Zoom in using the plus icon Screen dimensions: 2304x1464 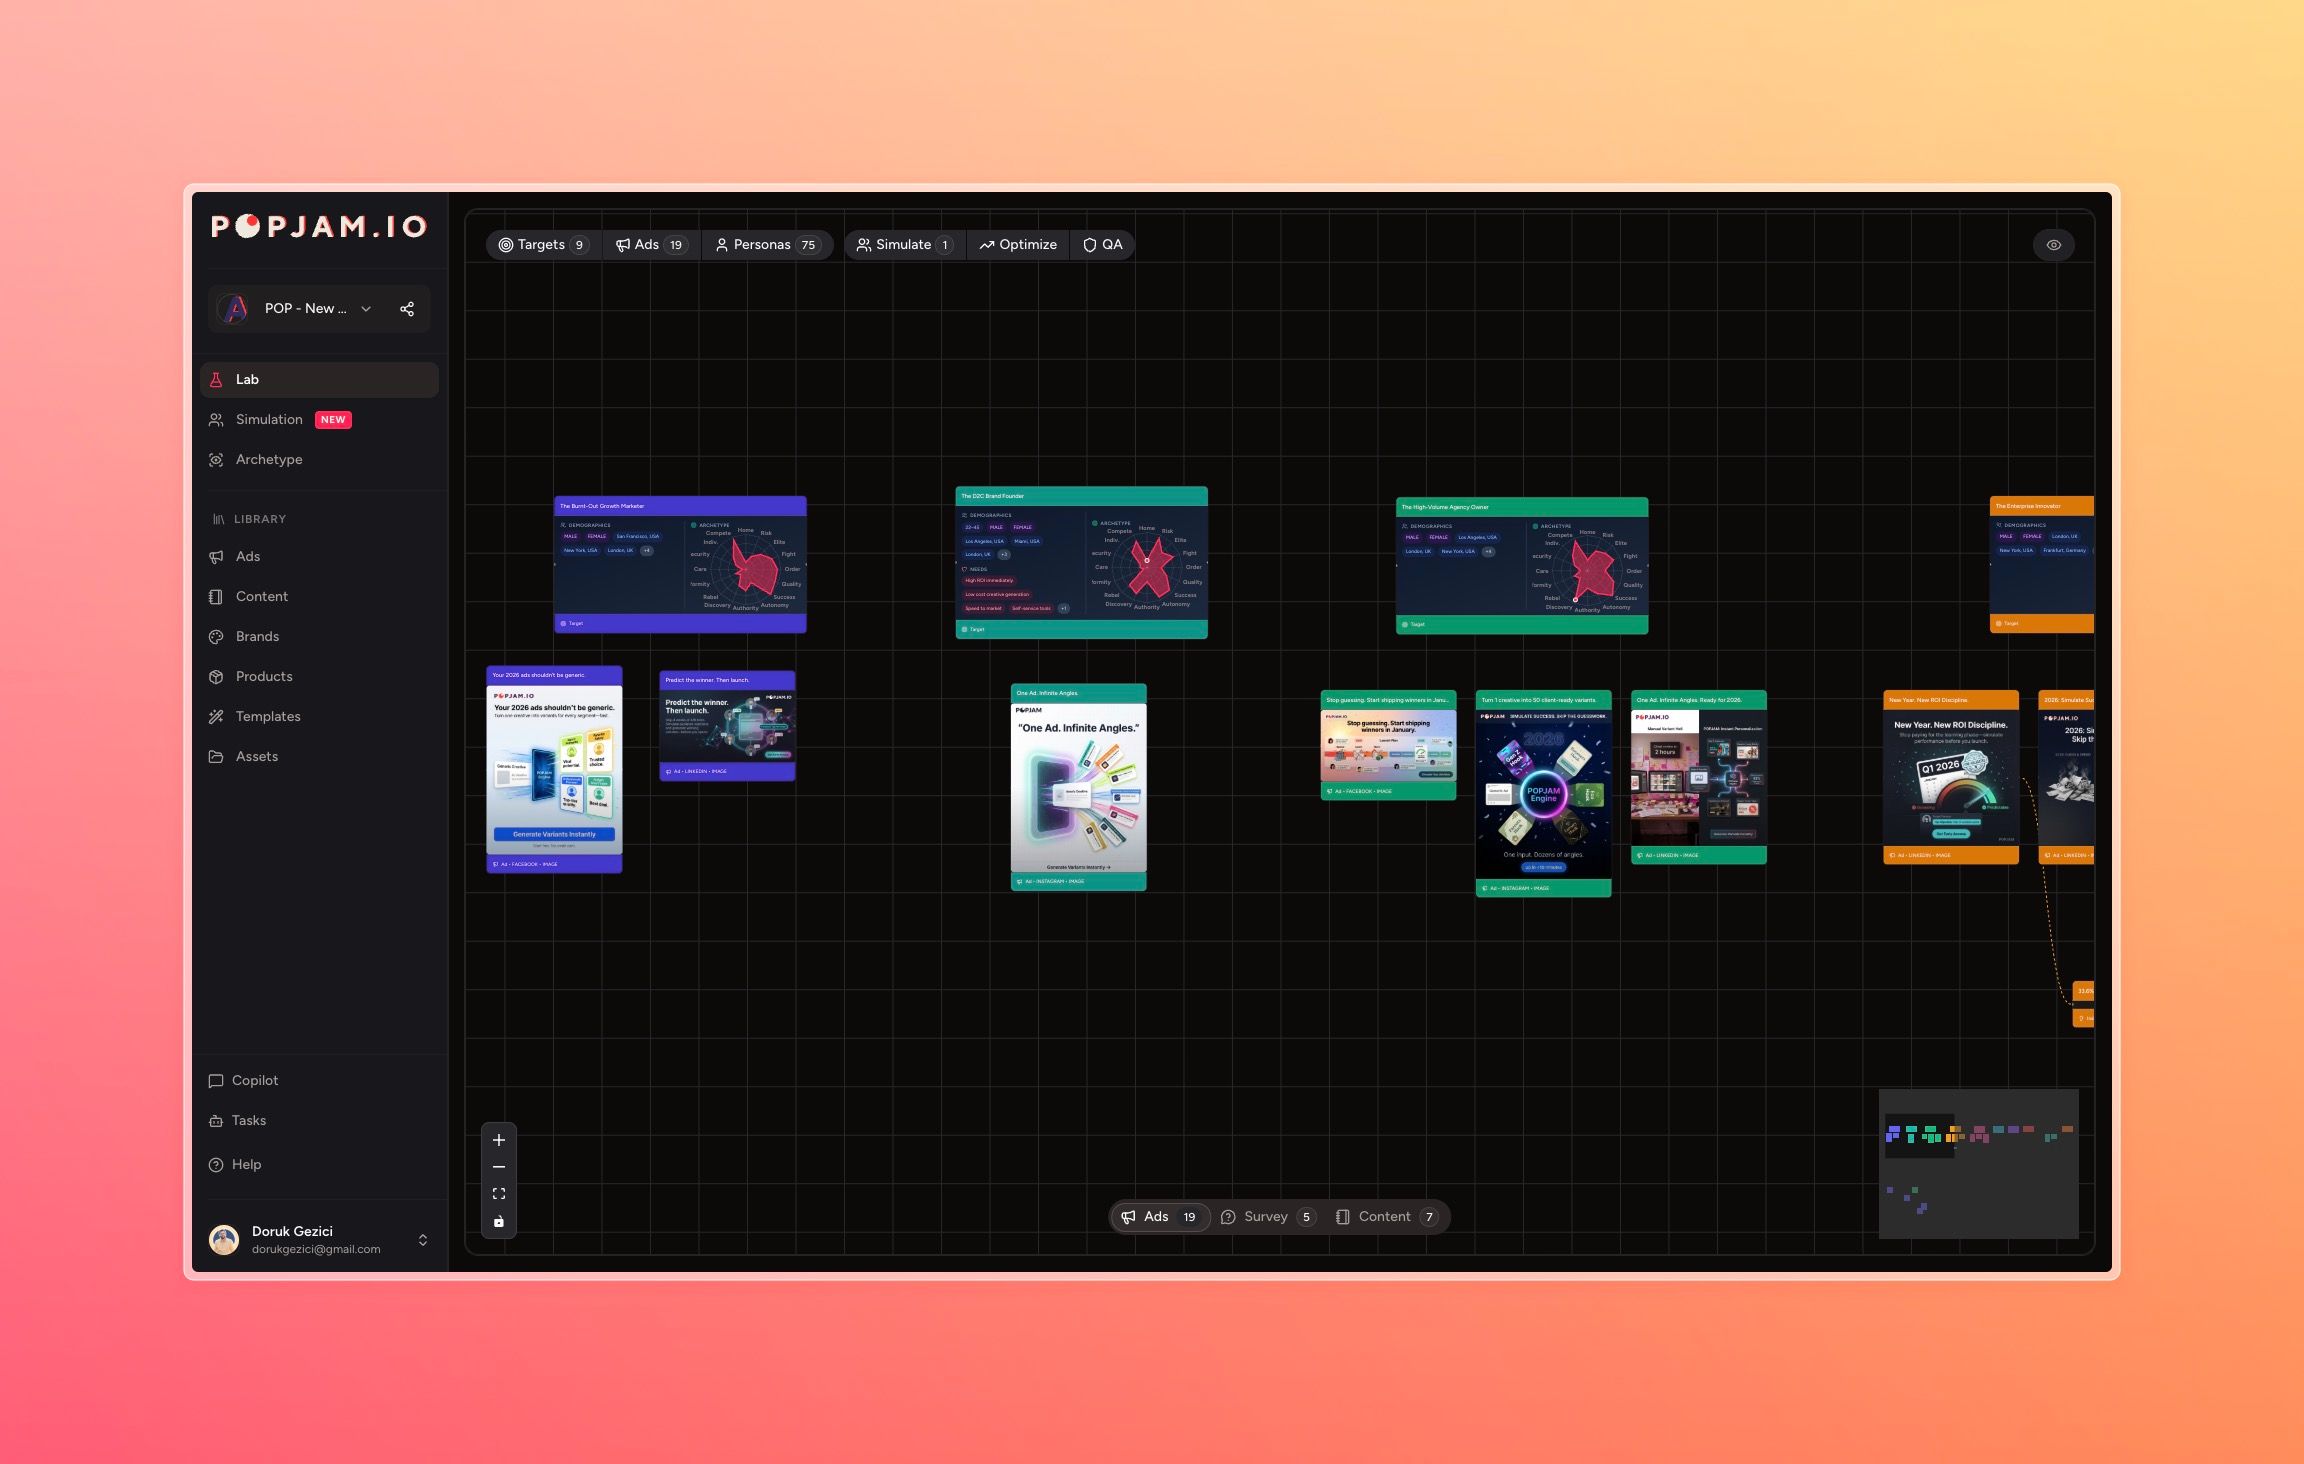coord(499,1140)
